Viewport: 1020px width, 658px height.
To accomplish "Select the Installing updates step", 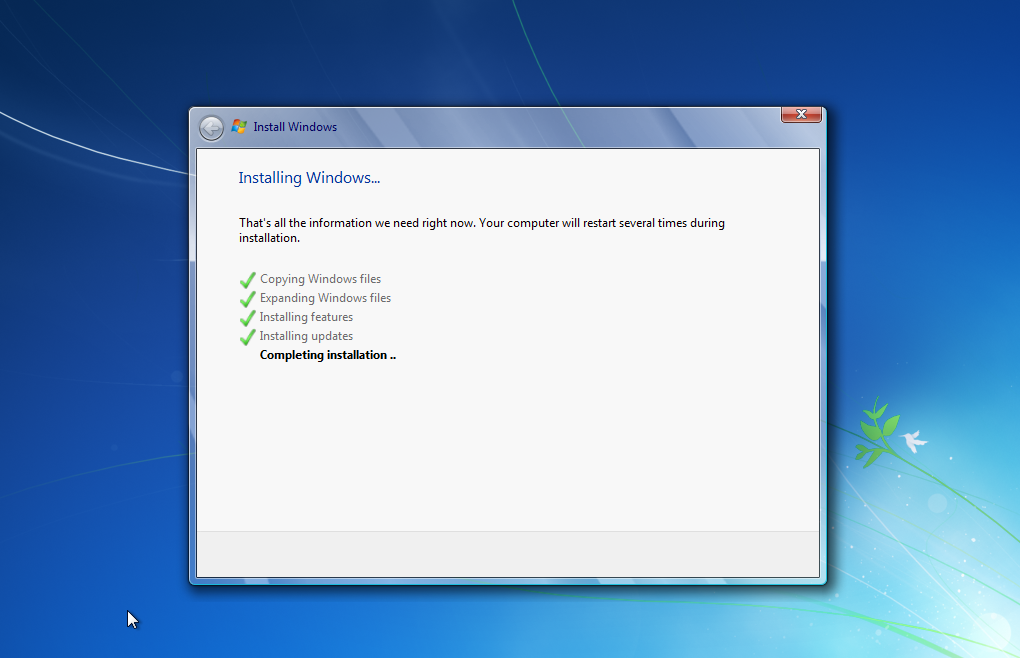I will coord(306,336).
